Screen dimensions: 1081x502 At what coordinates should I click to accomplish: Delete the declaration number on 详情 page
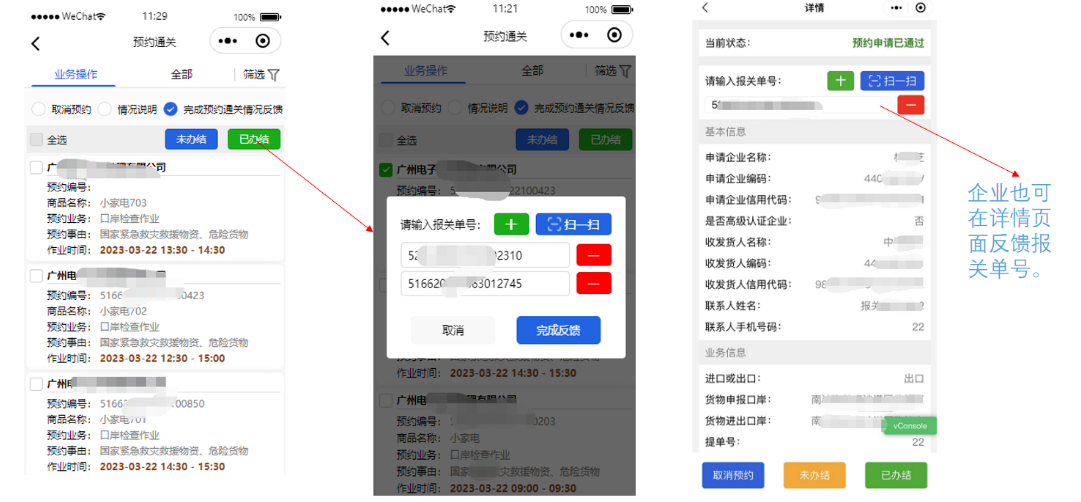click(911, 106)
